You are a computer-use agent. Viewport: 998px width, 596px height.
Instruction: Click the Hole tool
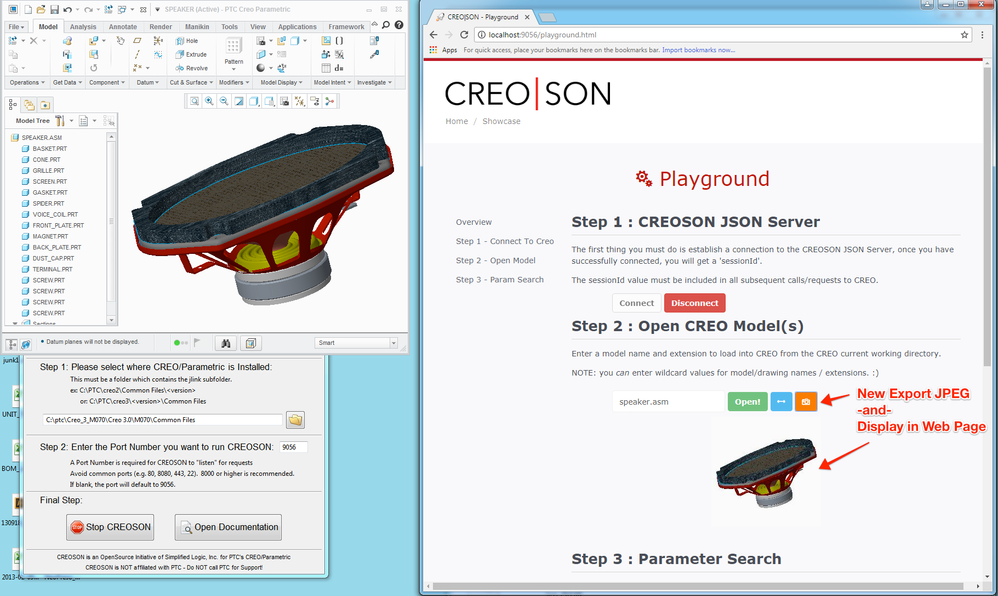pos(187,41)
